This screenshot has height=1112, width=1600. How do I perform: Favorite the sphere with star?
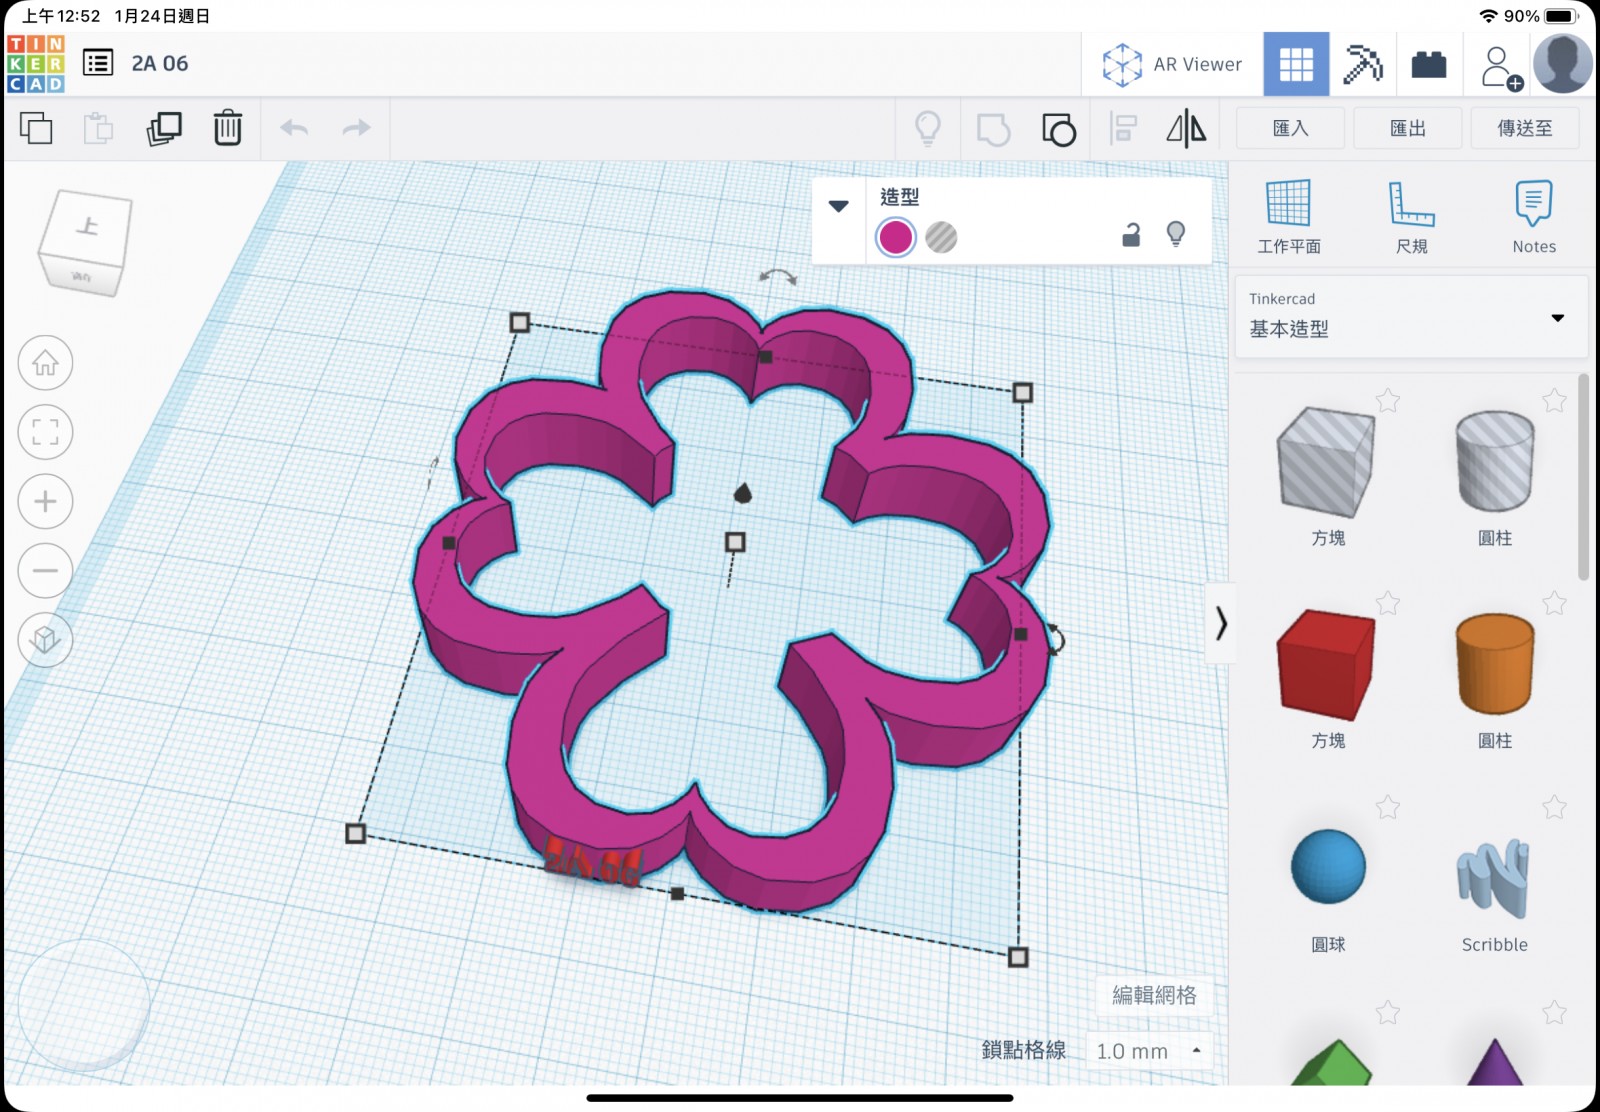click(x=1388, y=807)
